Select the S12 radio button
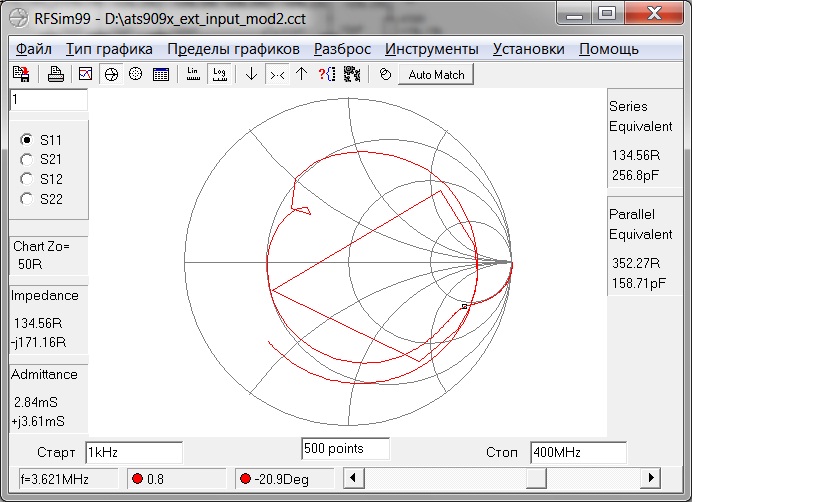Image resolution: width=816 pixels, height=502 pixels. 26,179
